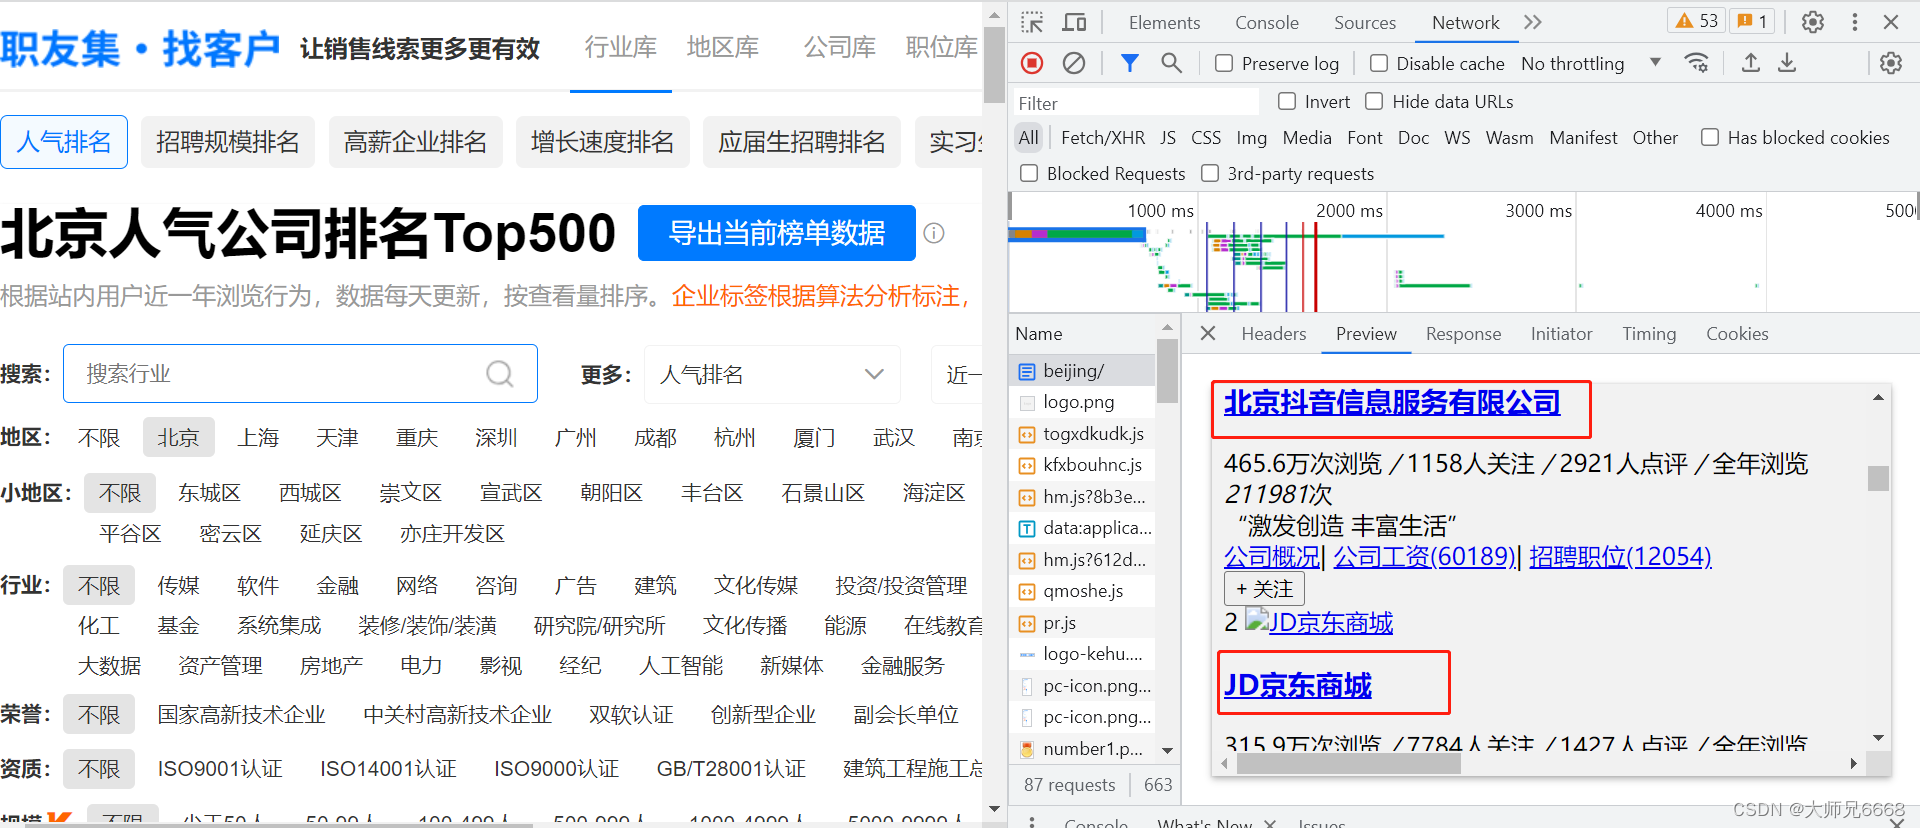This screenshot has height=828, width=1920.
Task: Select logo-kehu request entry
Action: click(1083, 654)
